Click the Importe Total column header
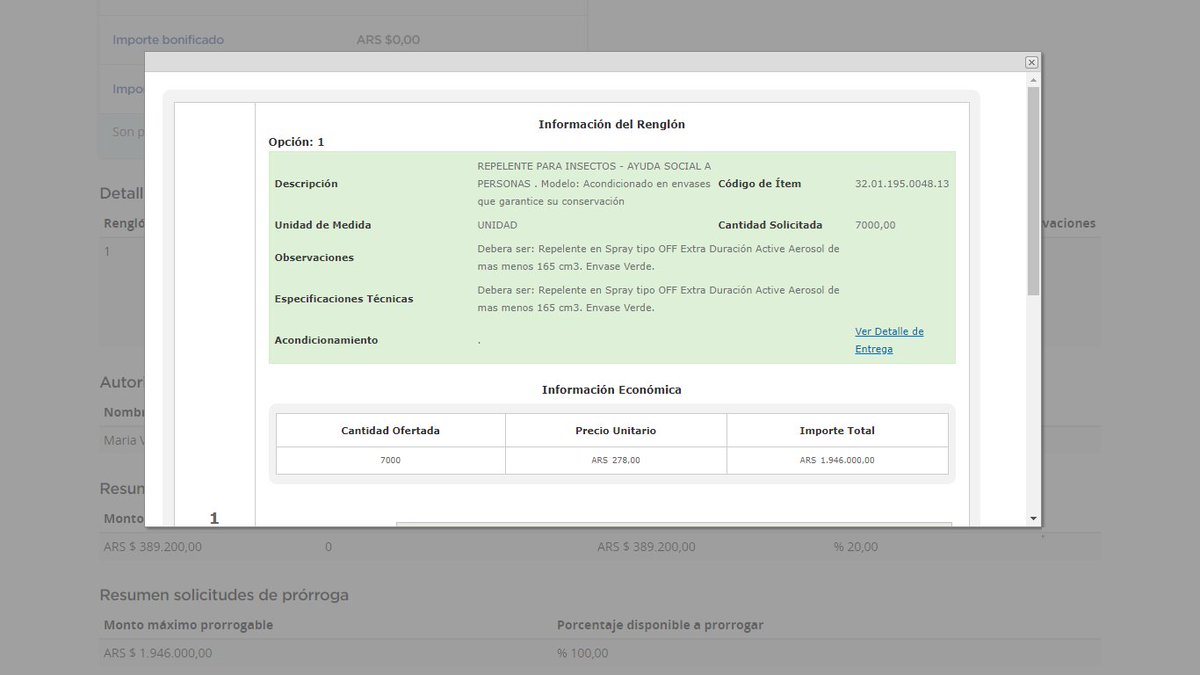The width and height of the screenshot is (1200, 675). (x=837, y=431)
